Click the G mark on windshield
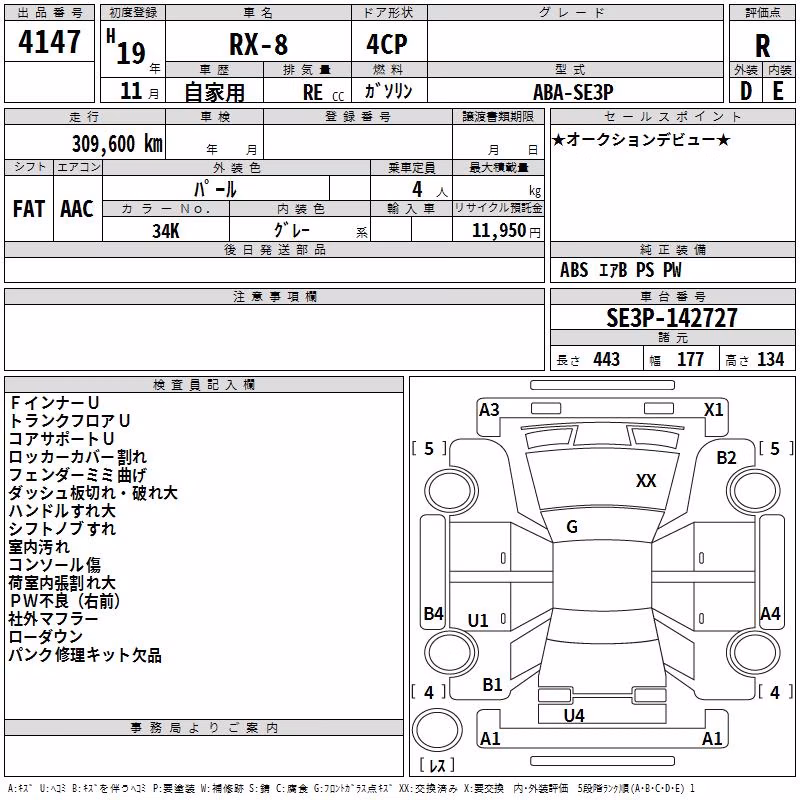The width and height of the screenshot is (800, 800). 572,527
